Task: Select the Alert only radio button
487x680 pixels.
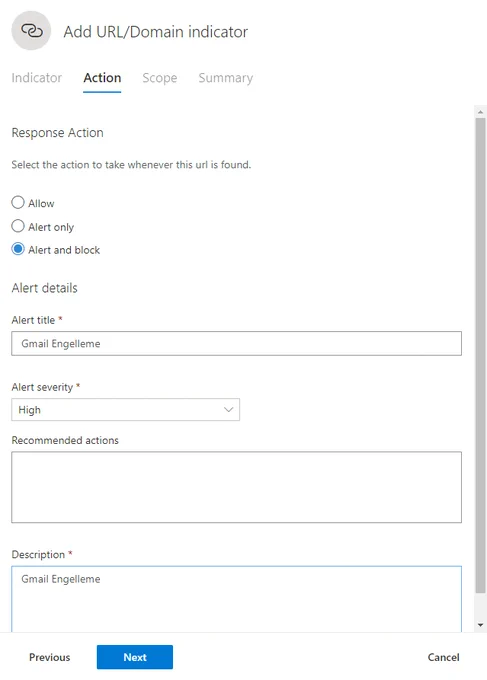Action: point(18,226)
